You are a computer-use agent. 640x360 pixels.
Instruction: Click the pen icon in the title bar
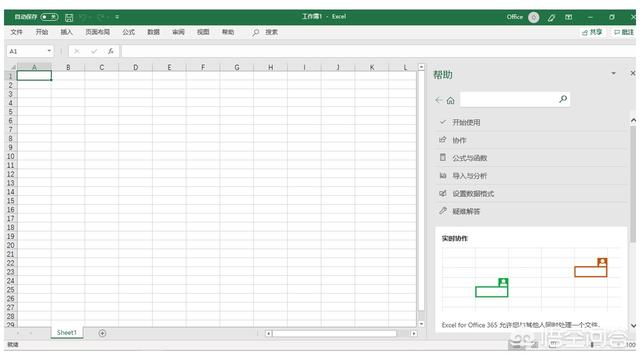pos(551,17)
